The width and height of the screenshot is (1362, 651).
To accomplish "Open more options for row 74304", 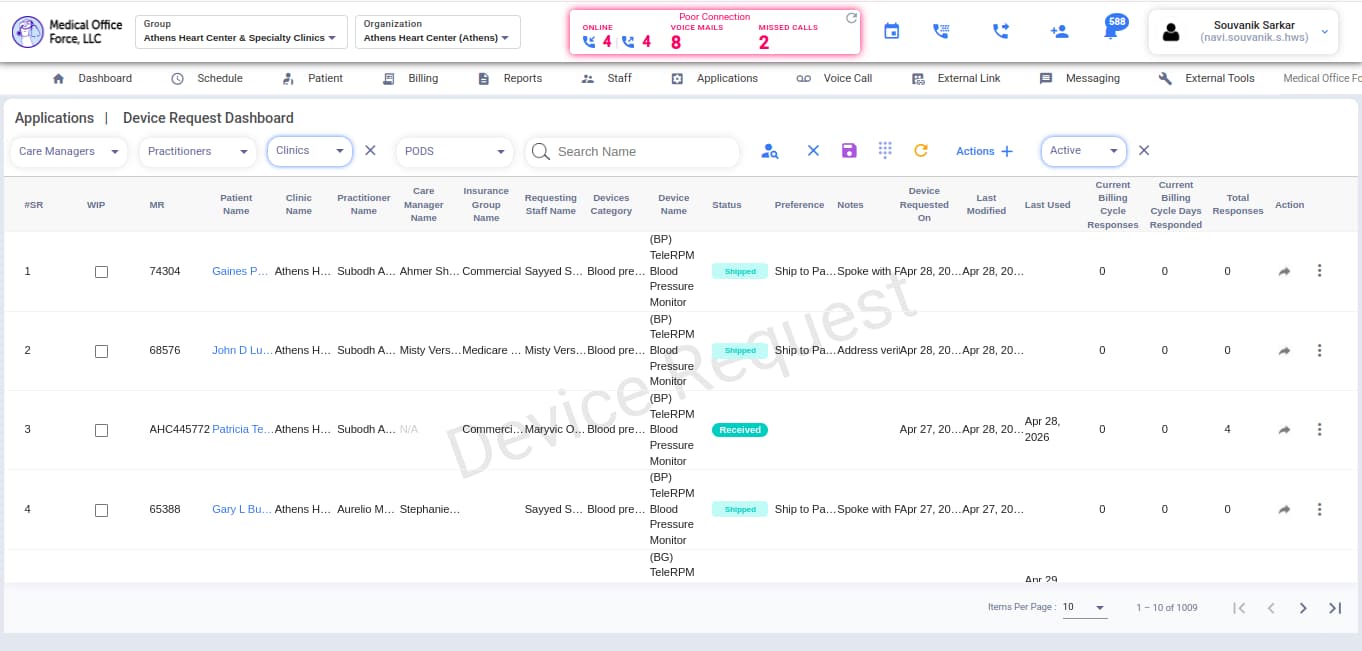I will [1319, 271].
